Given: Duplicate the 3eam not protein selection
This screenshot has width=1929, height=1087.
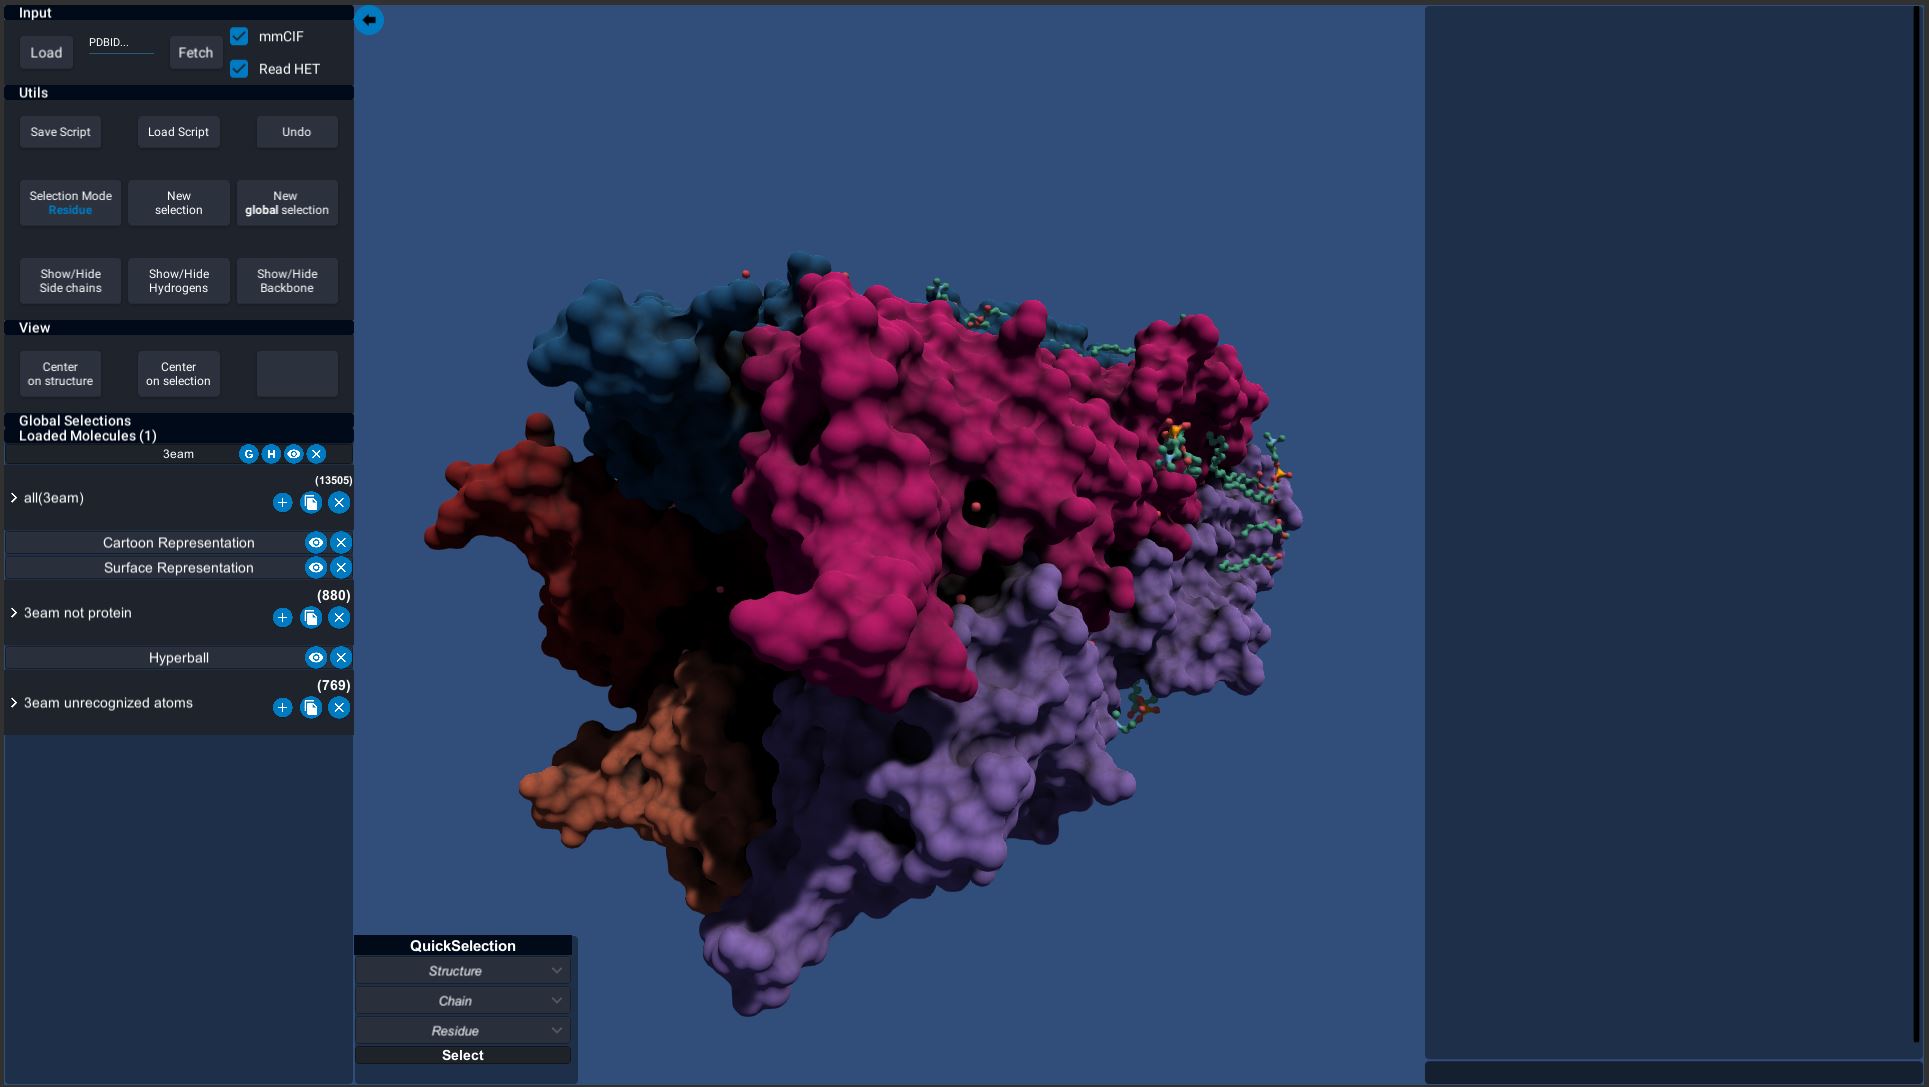Looking at the screenshot, I should pos(311,618).
